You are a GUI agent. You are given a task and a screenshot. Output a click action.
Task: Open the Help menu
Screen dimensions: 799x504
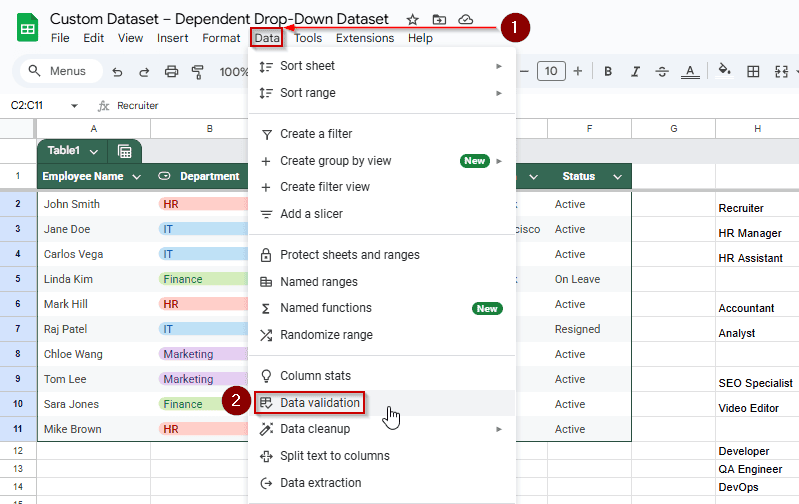tap(420, 38)
